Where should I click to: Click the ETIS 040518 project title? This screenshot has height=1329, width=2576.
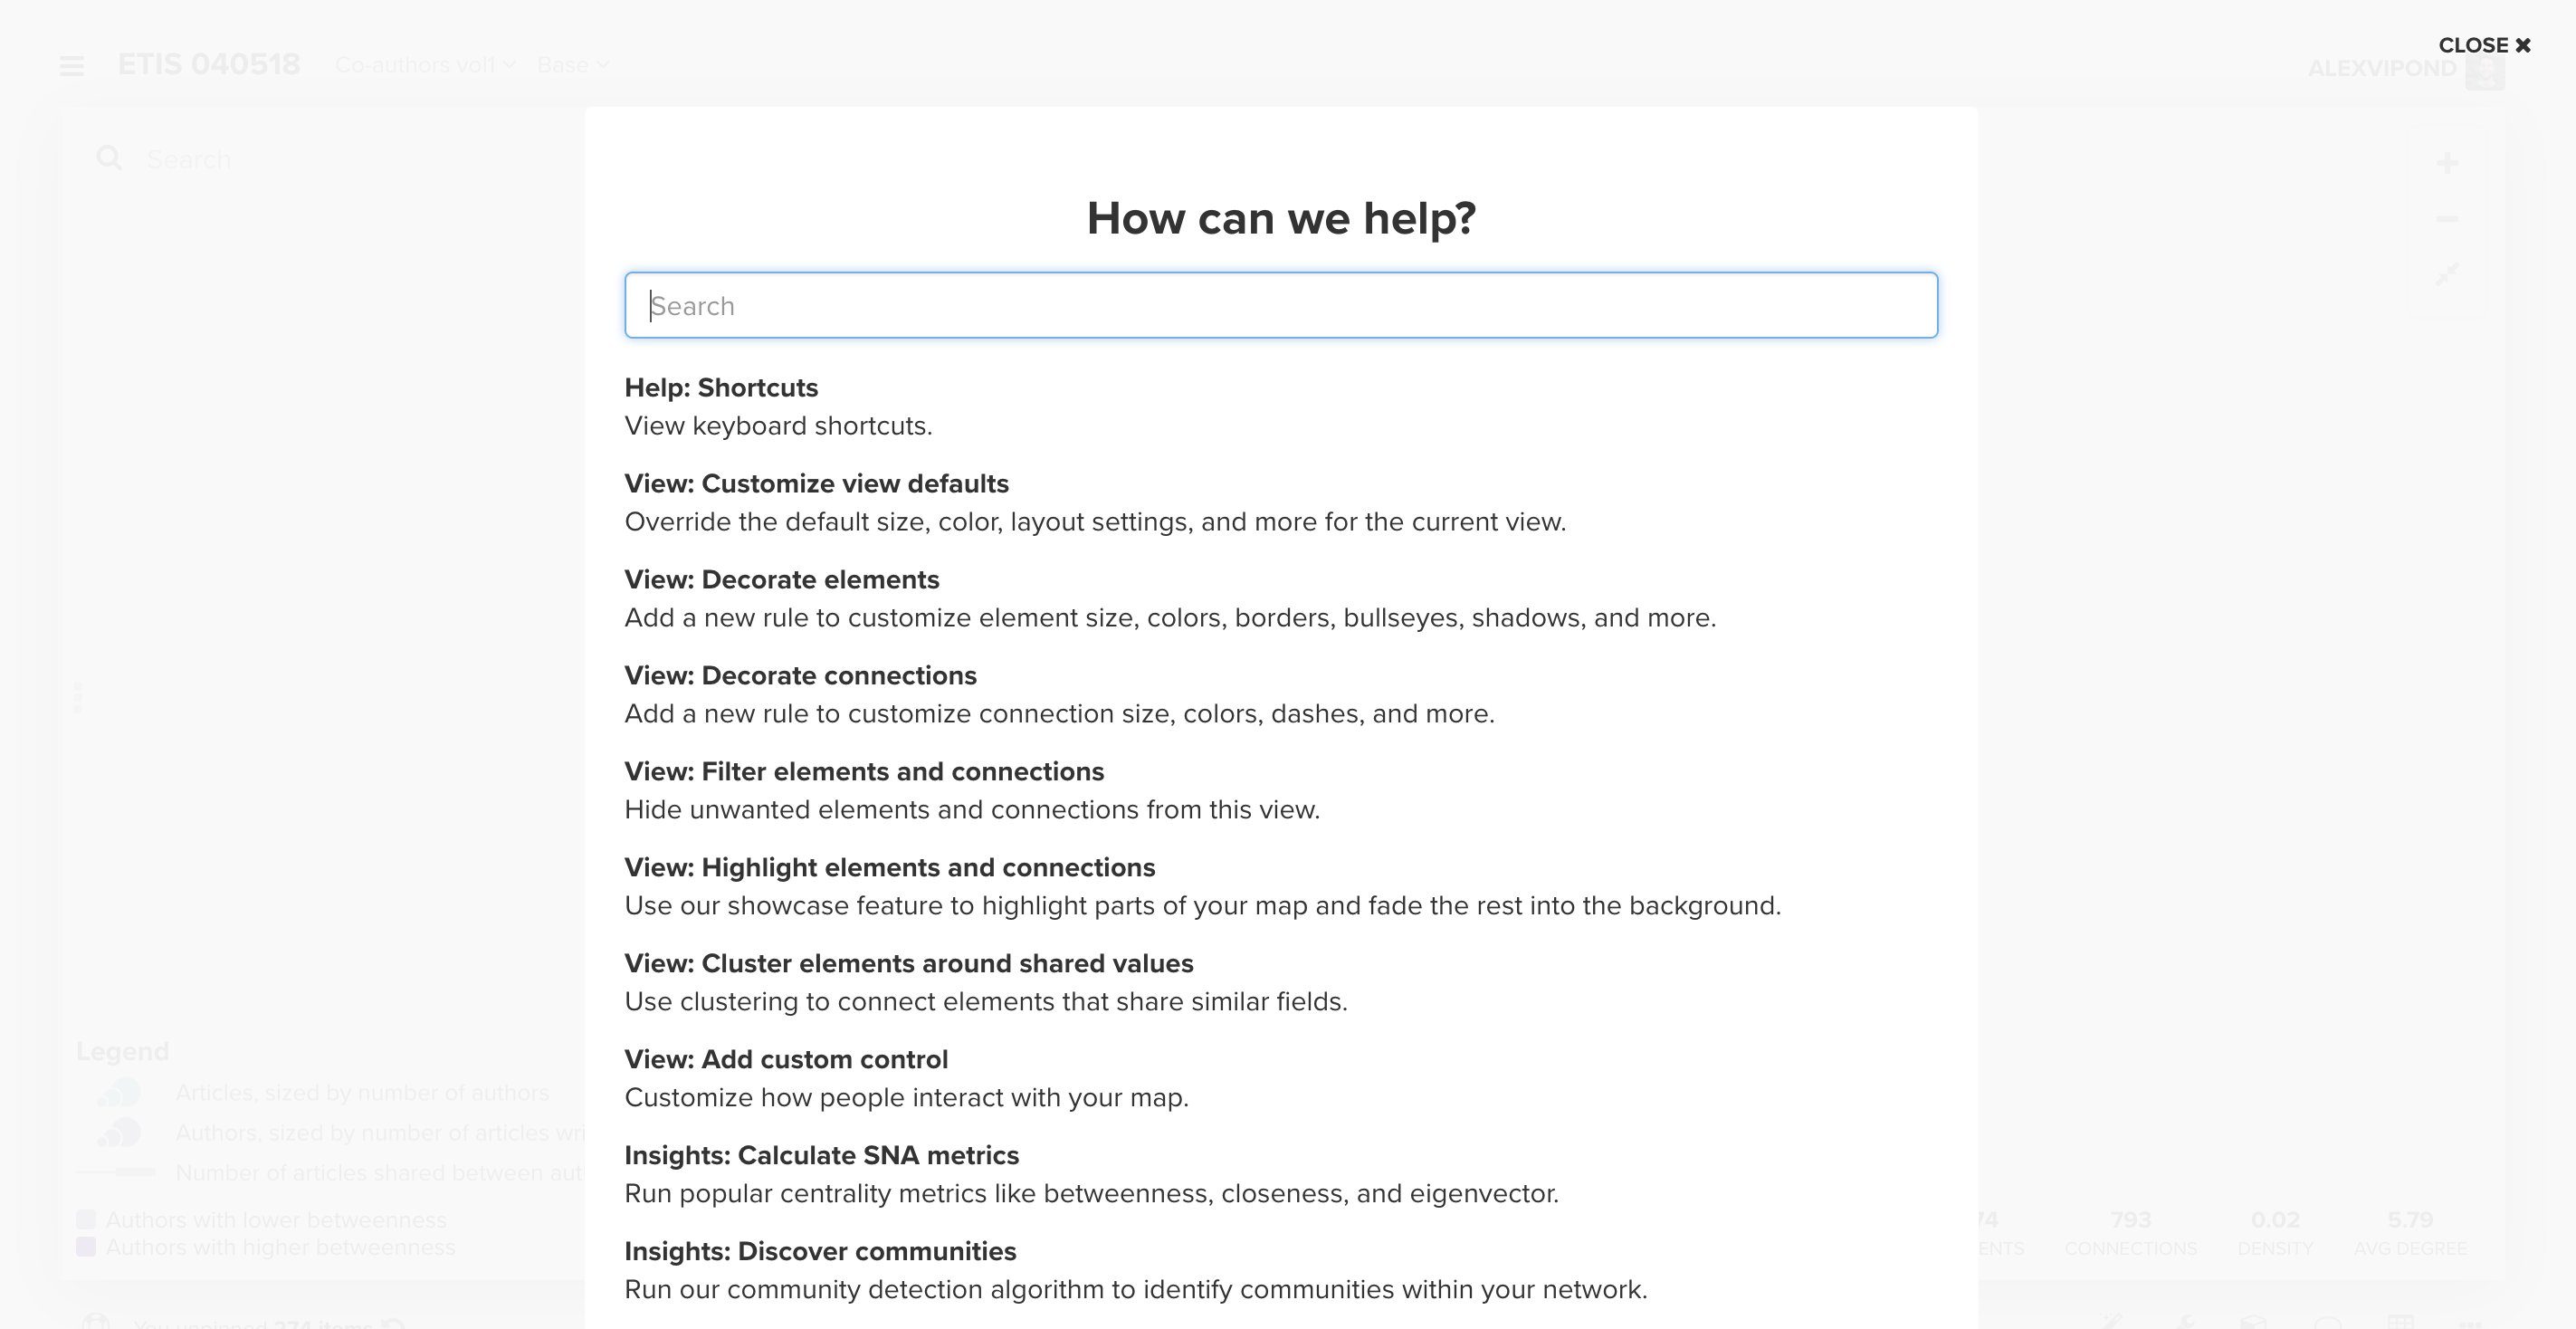tap(209, 64)
